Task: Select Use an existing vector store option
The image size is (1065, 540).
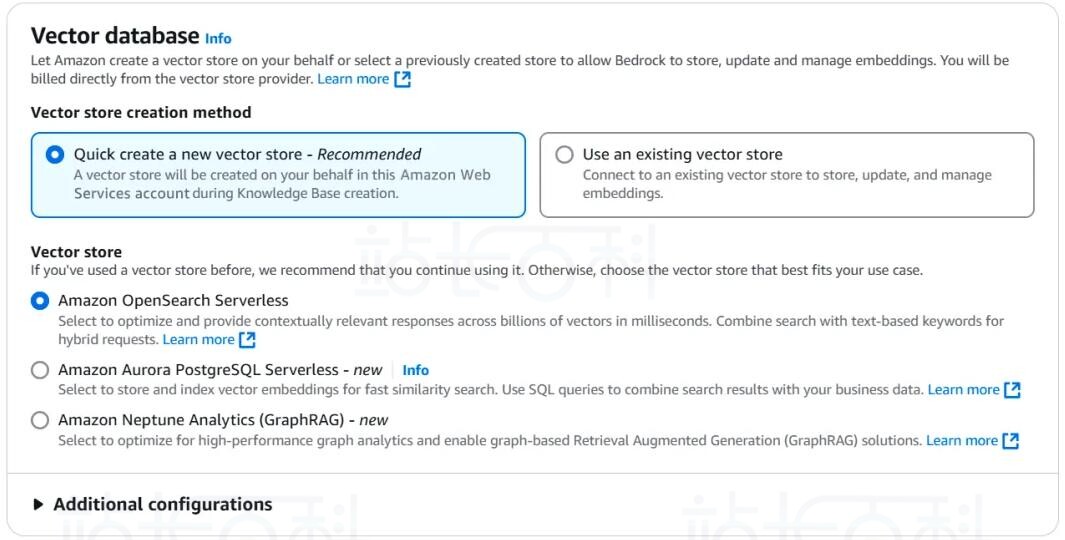Action: click(x=565, y=155)
